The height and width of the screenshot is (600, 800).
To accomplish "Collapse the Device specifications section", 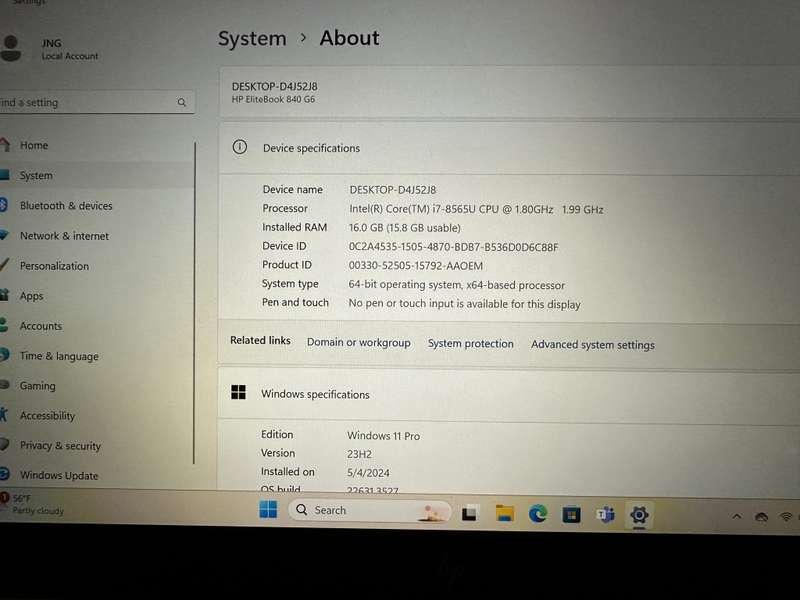I will (510, 148).
